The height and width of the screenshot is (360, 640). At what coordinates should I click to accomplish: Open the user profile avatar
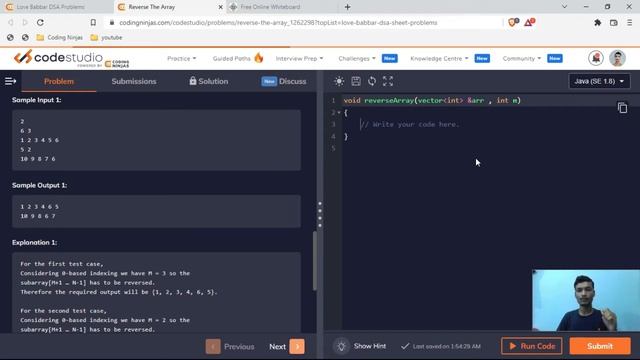tap(618, 58)
